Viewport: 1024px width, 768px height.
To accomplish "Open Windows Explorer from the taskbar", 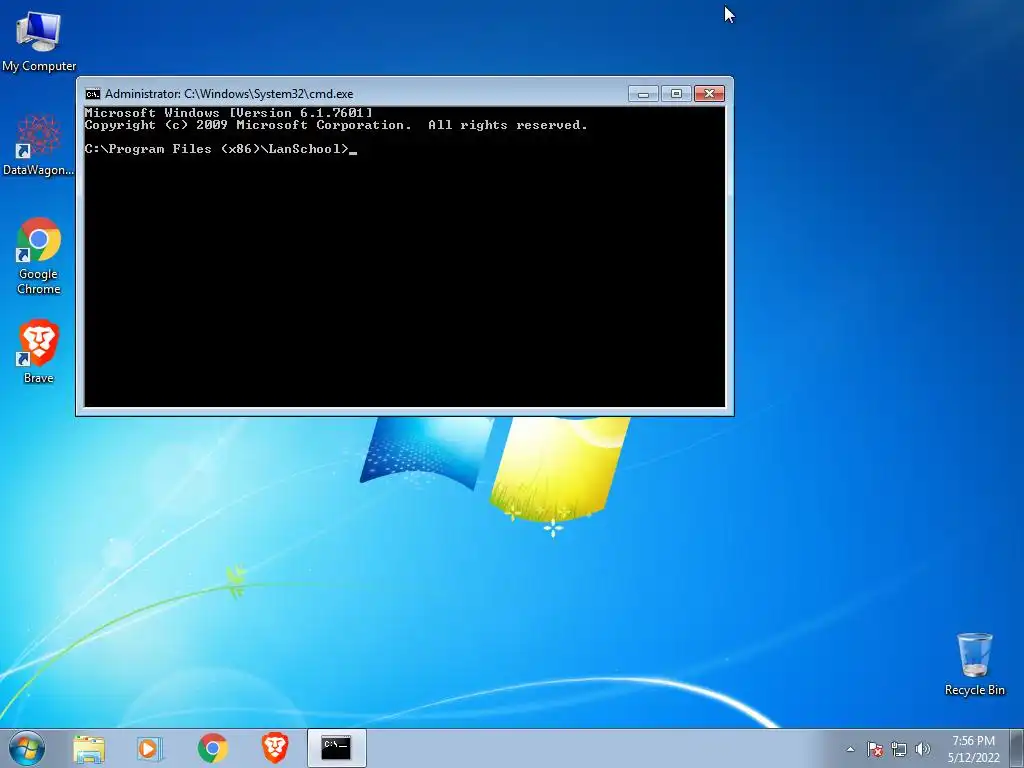I will tap(89, 748).
